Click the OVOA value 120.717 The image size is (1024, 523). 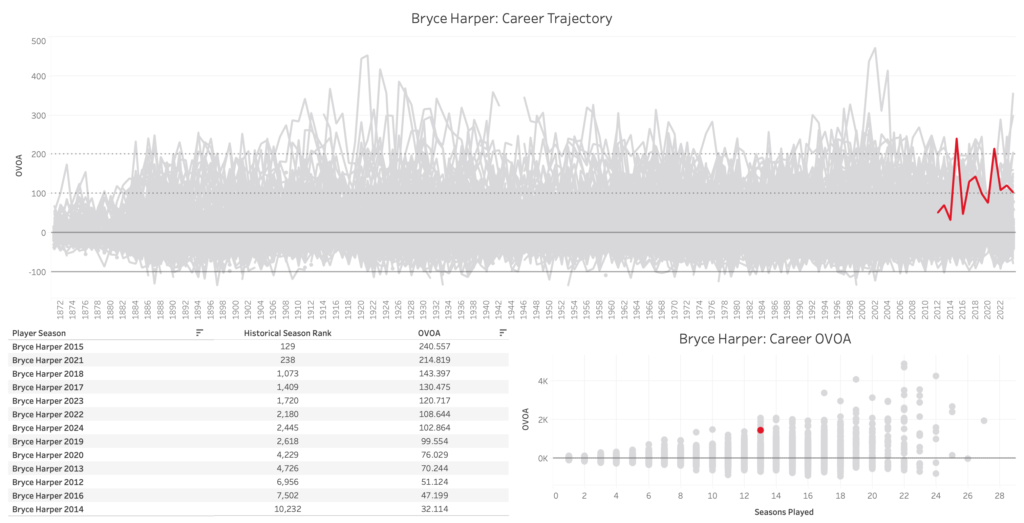[x=434, y=401]
